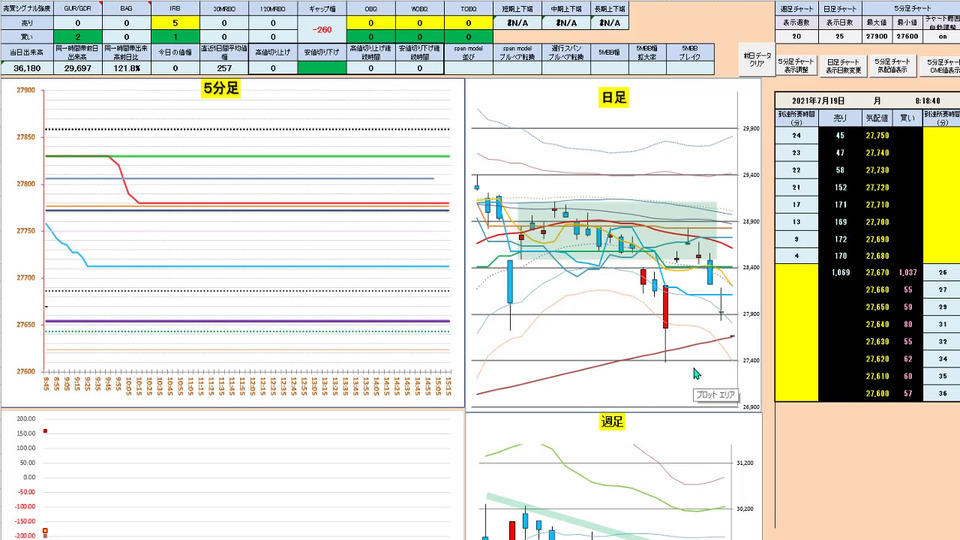Click the purple line on the 5分足 chart
The image size is (960, 540).
click(x=247, y=321)
